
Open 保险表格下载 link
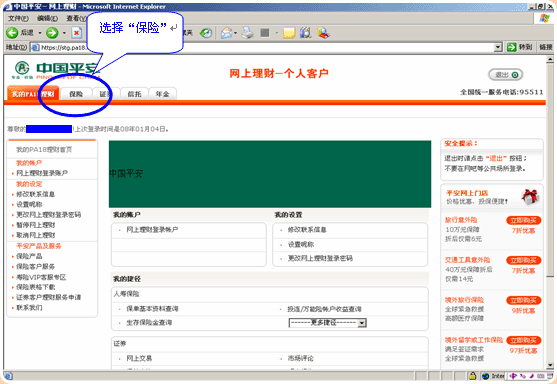pyautogui.click(x=36, y=287)
